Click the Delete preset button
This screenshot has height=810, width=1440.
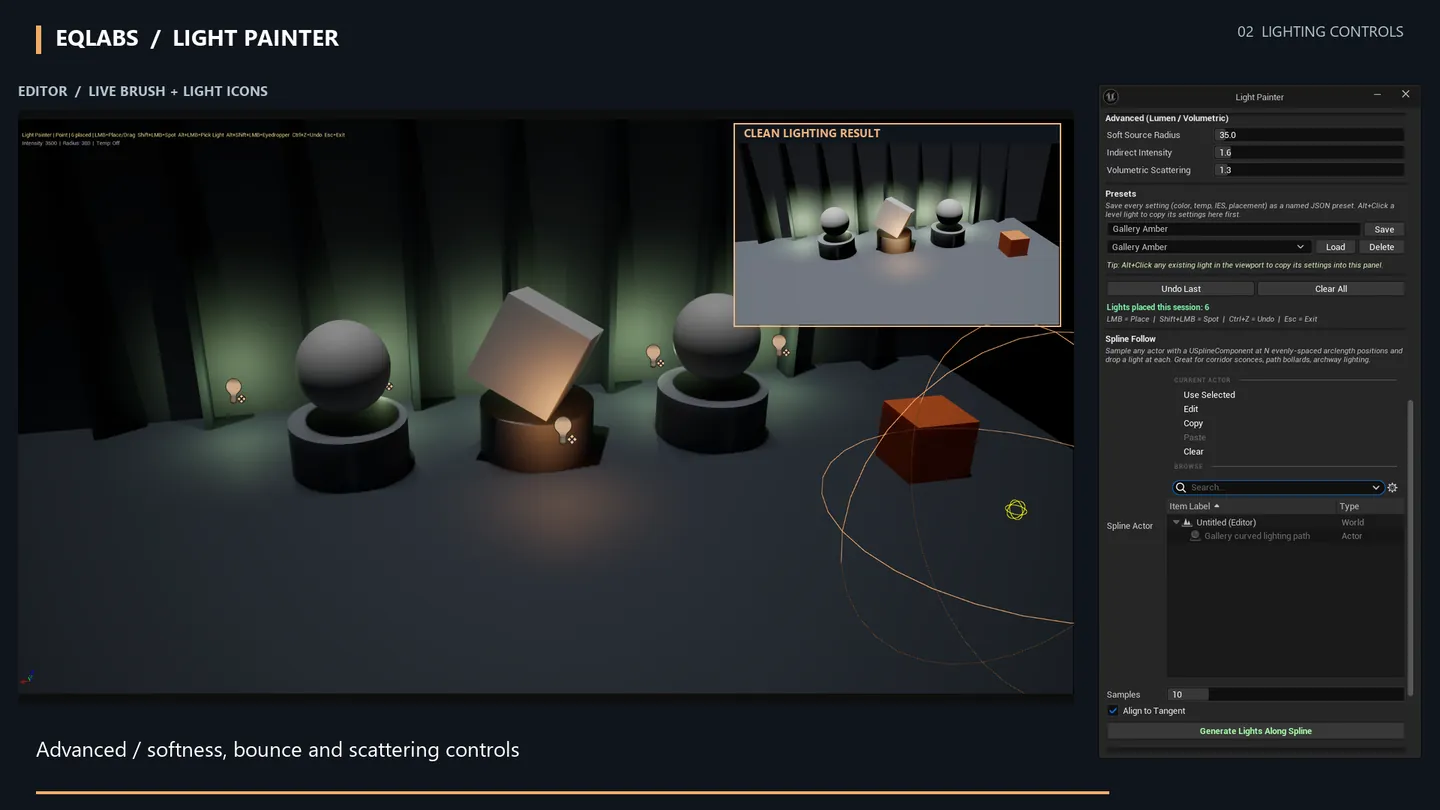(1381, 247)
